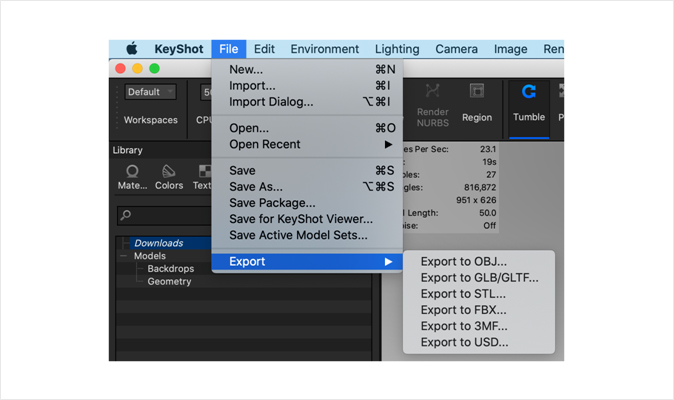Select the Geometry folder
The height and width of the screenshot is (400, 674).
click(x=169, y=282)
